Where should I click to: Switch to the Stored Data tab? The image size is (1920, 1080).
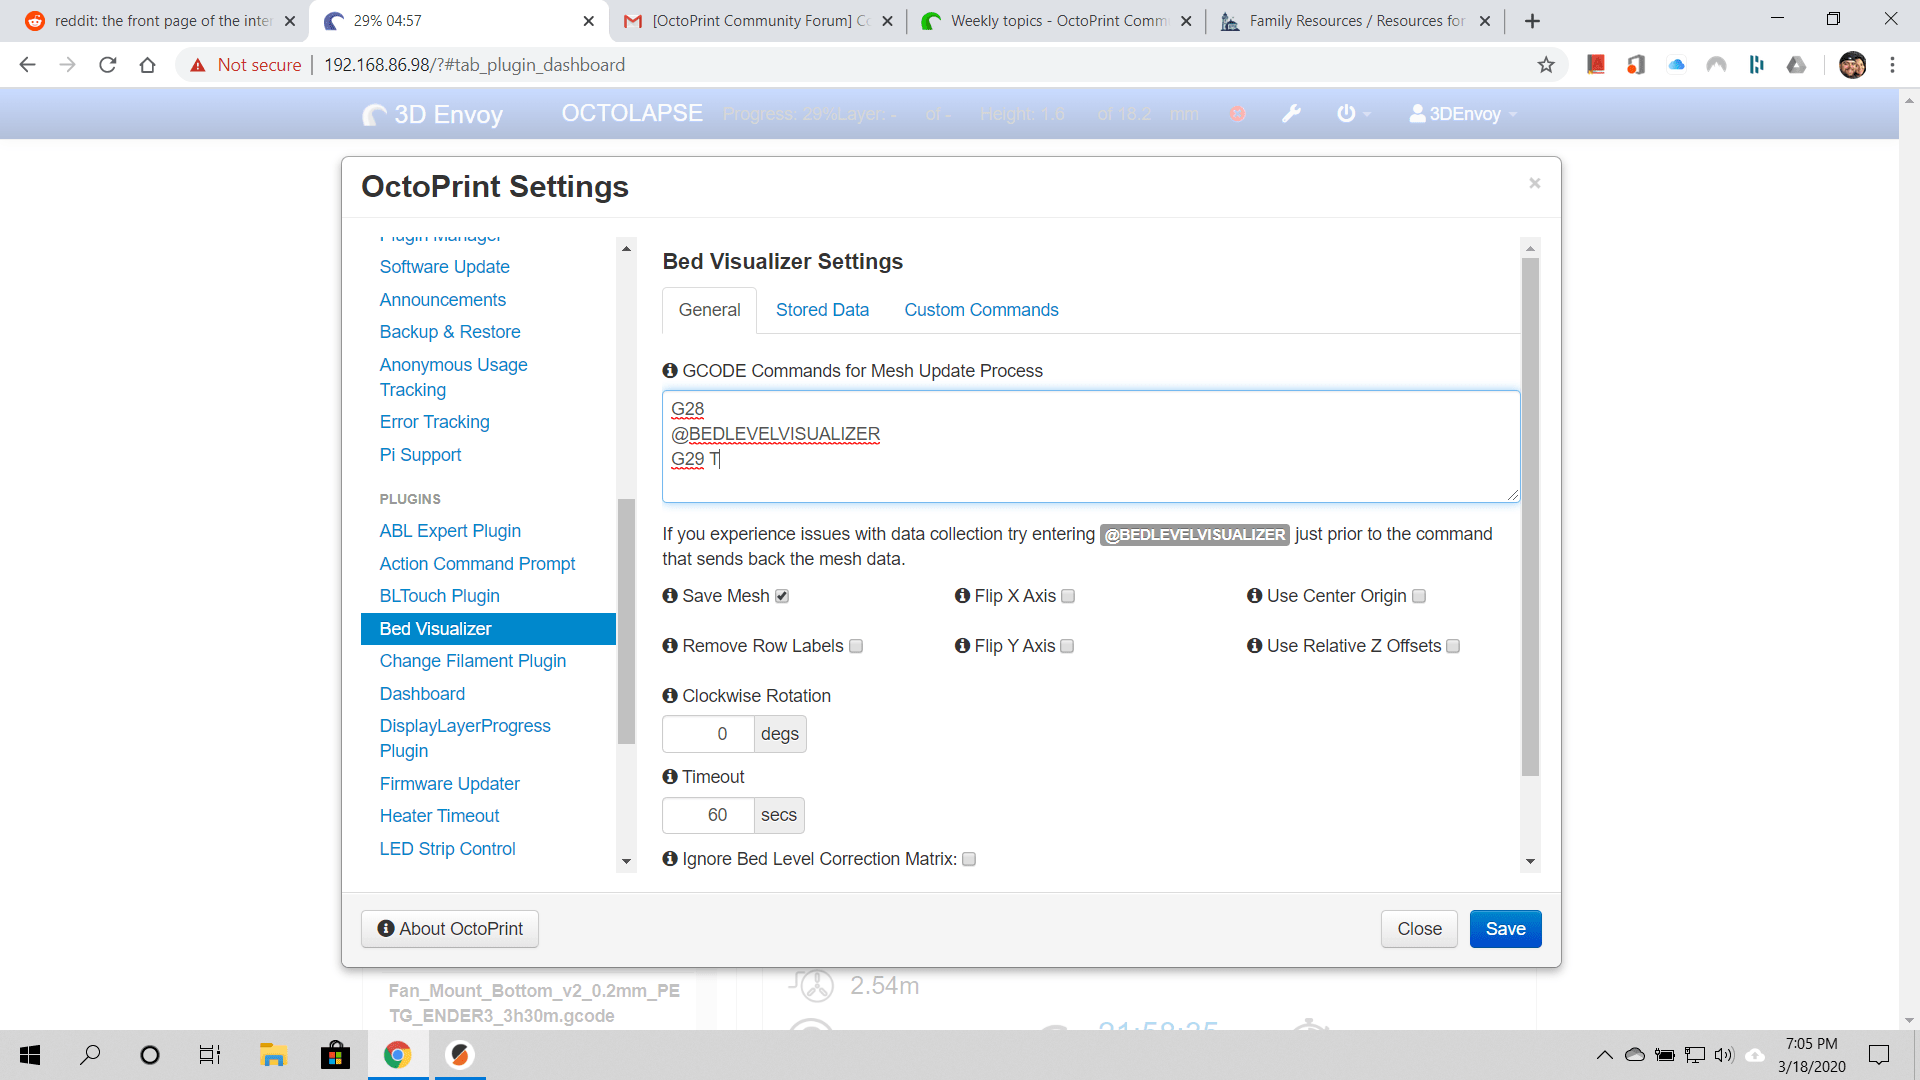point(822,310)
